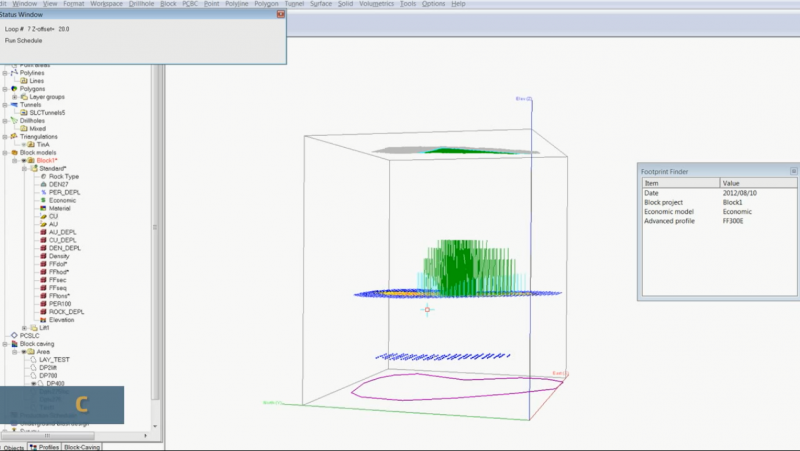Click the PCSLC diamond icon
800x451 pixels.
[14, 335]
